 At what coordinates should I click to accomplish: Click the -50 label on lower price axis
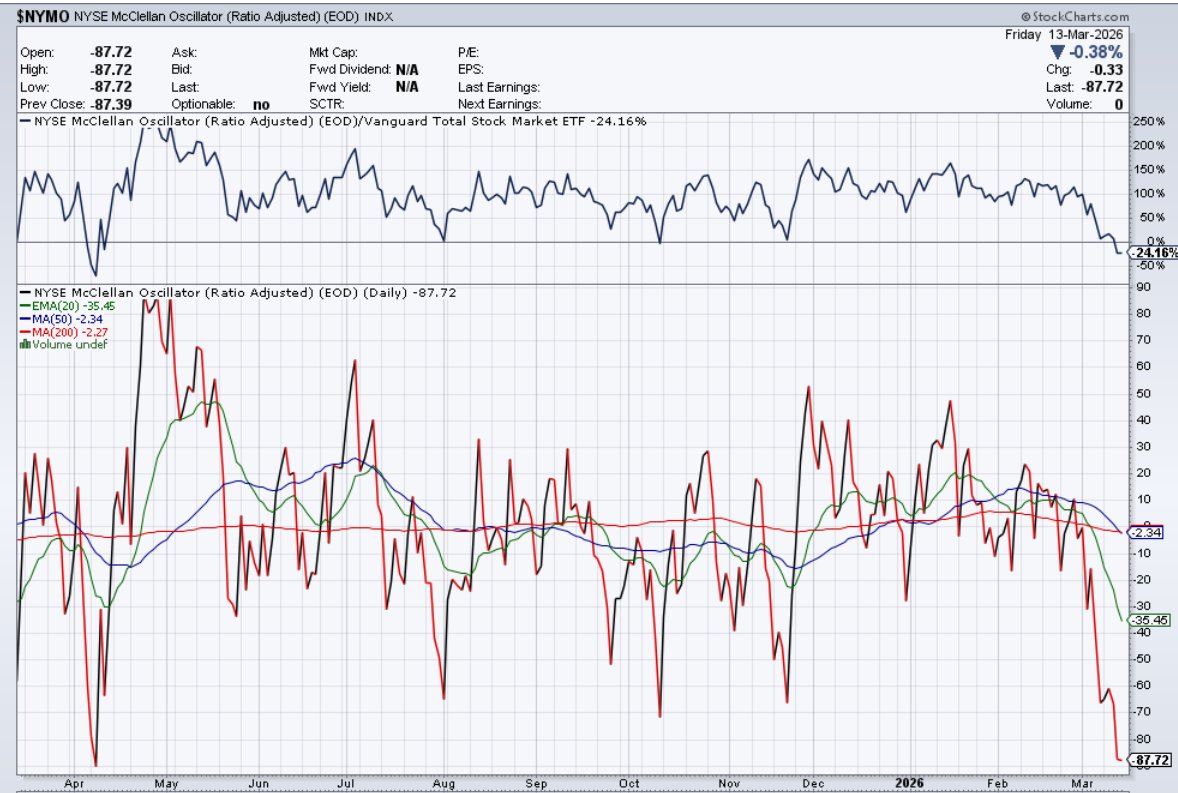(1142, 658)
